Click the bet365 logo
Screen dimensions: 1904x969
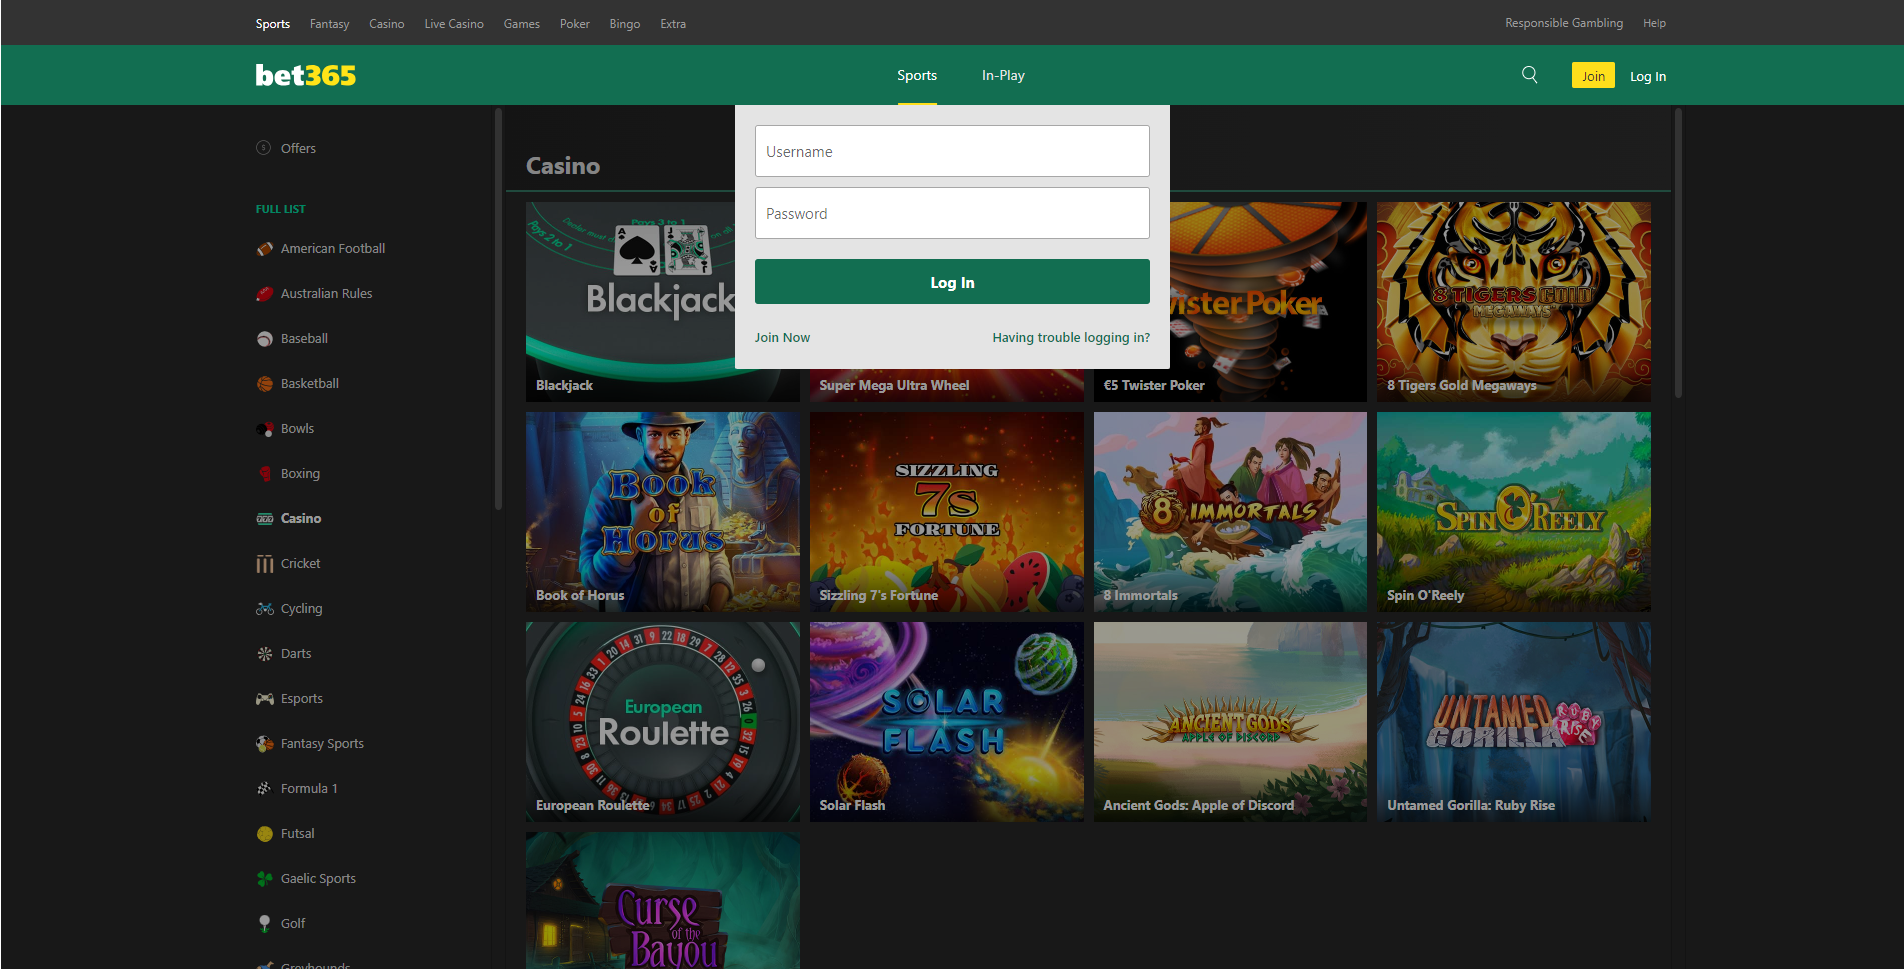coord(305,75)
